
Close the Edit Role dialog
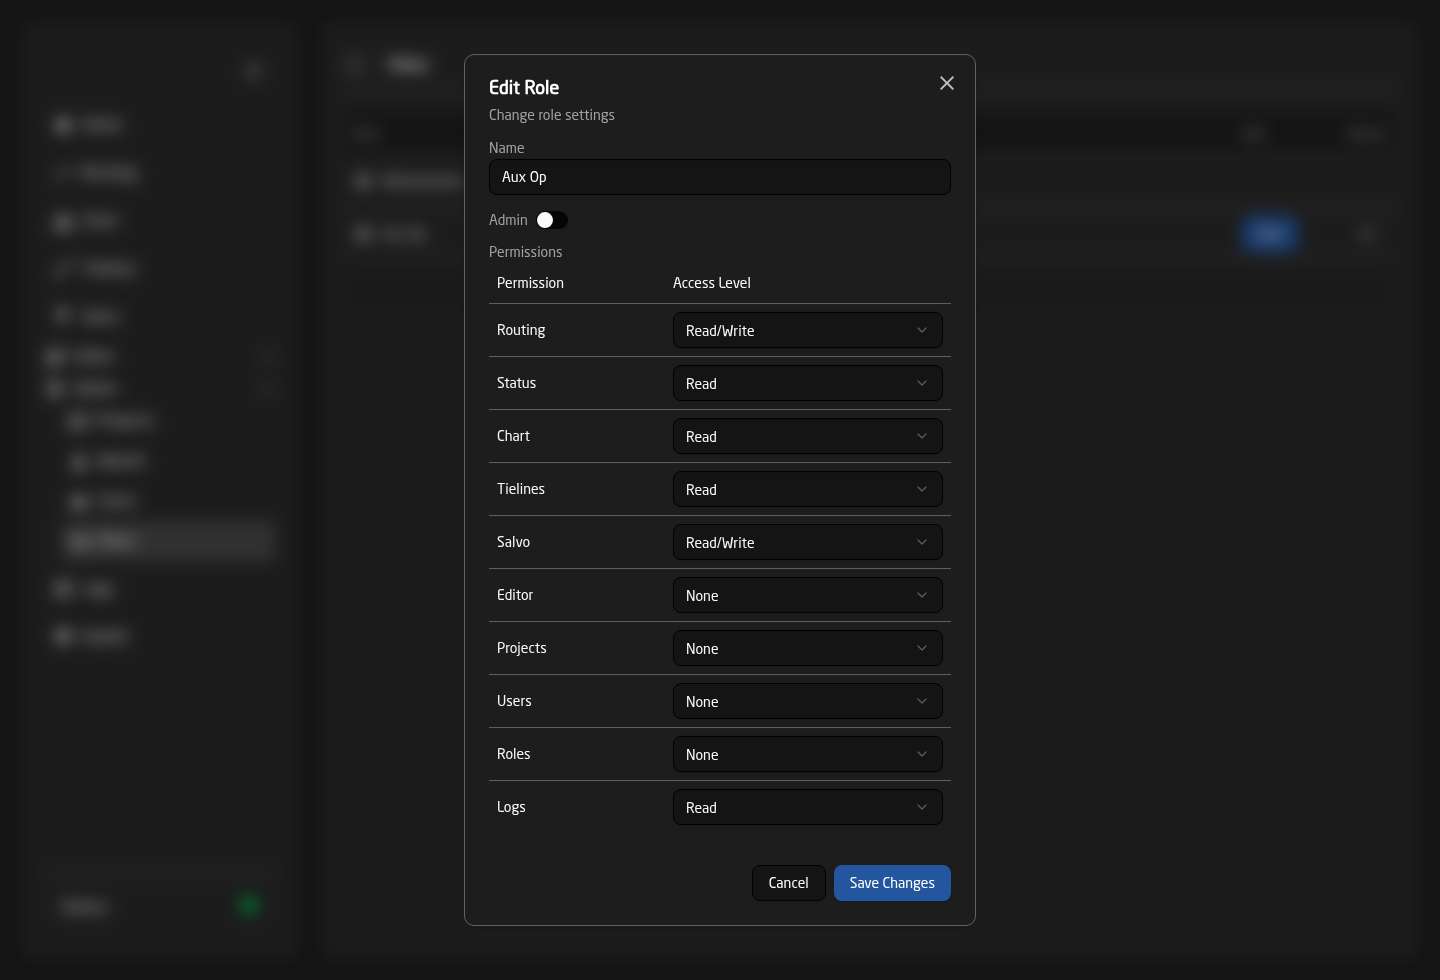coord(947,83)
